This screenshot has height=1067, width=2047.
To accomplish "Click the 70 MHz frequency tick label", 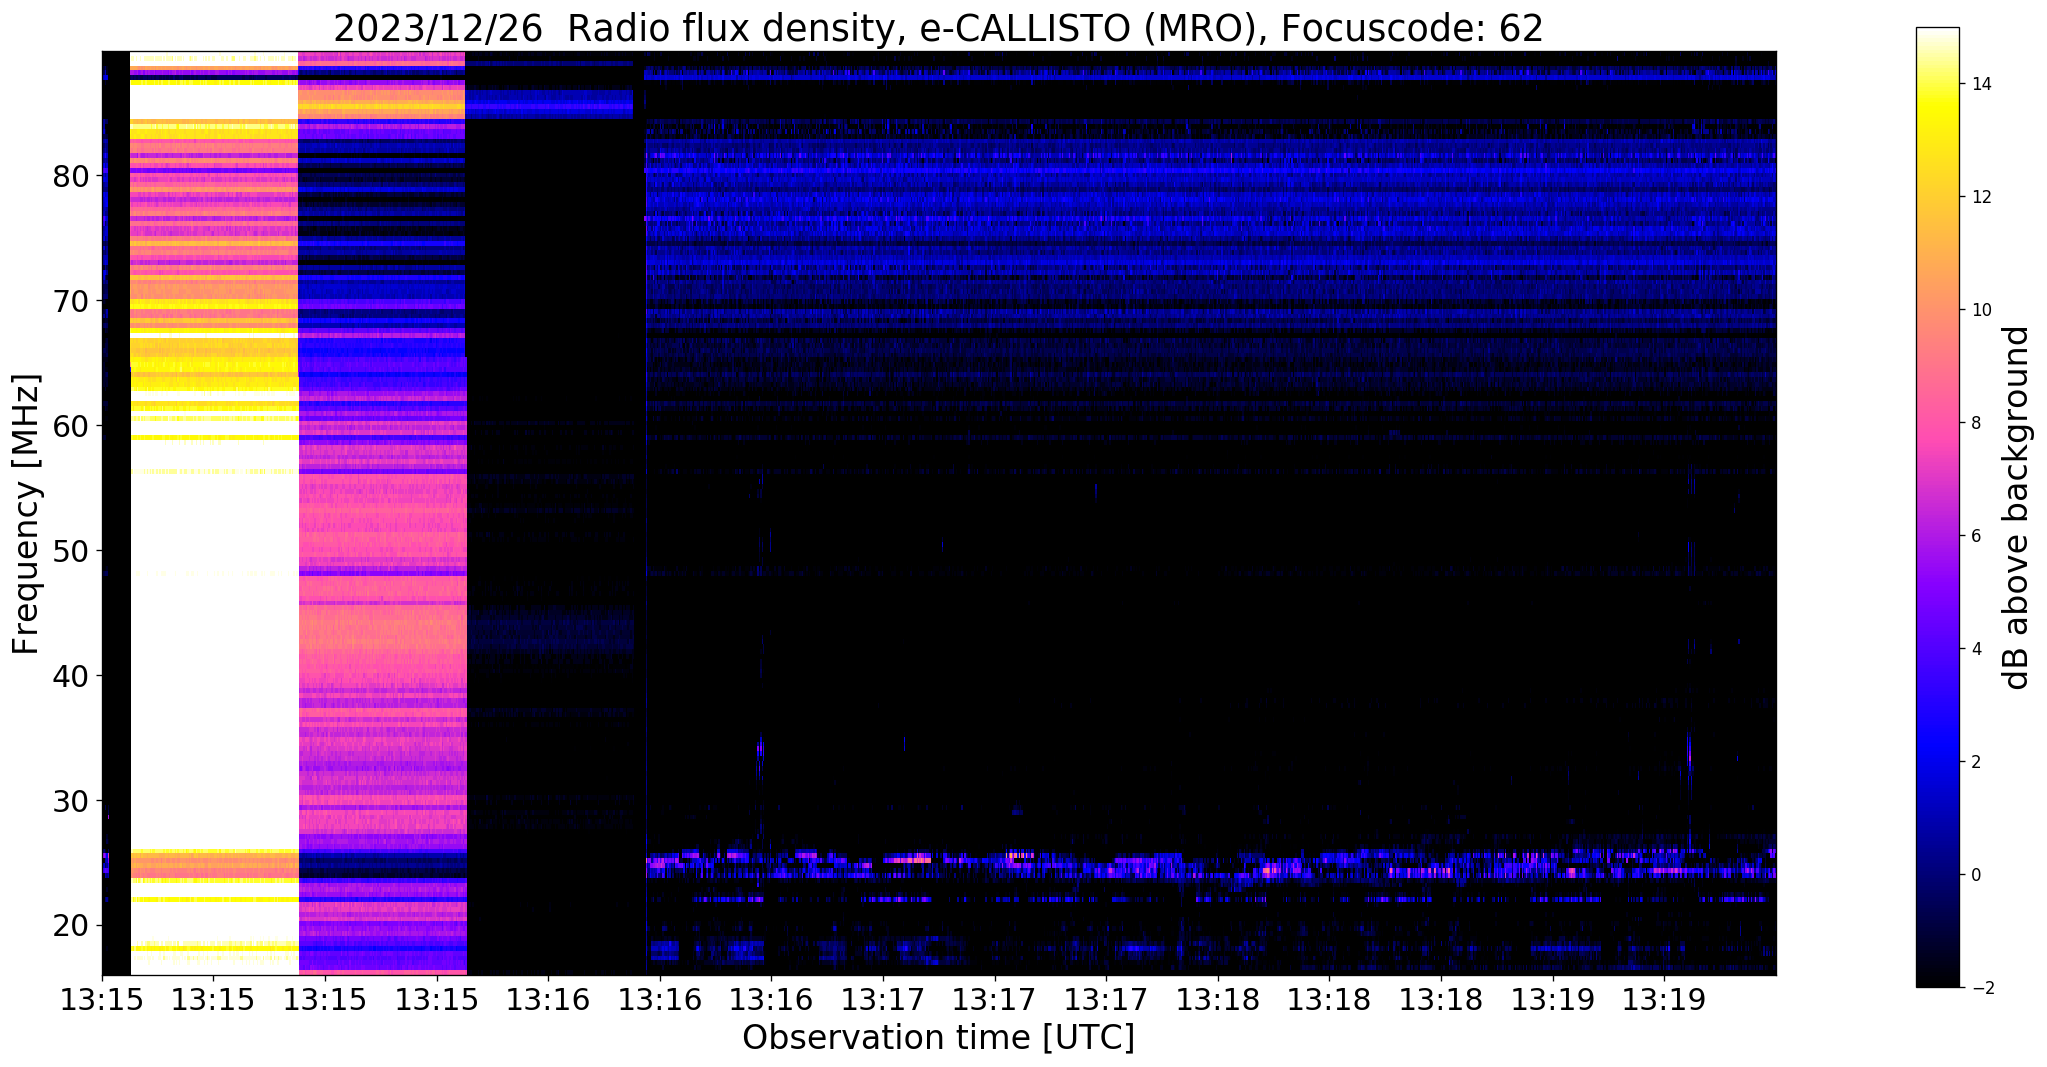I will 72,301.
